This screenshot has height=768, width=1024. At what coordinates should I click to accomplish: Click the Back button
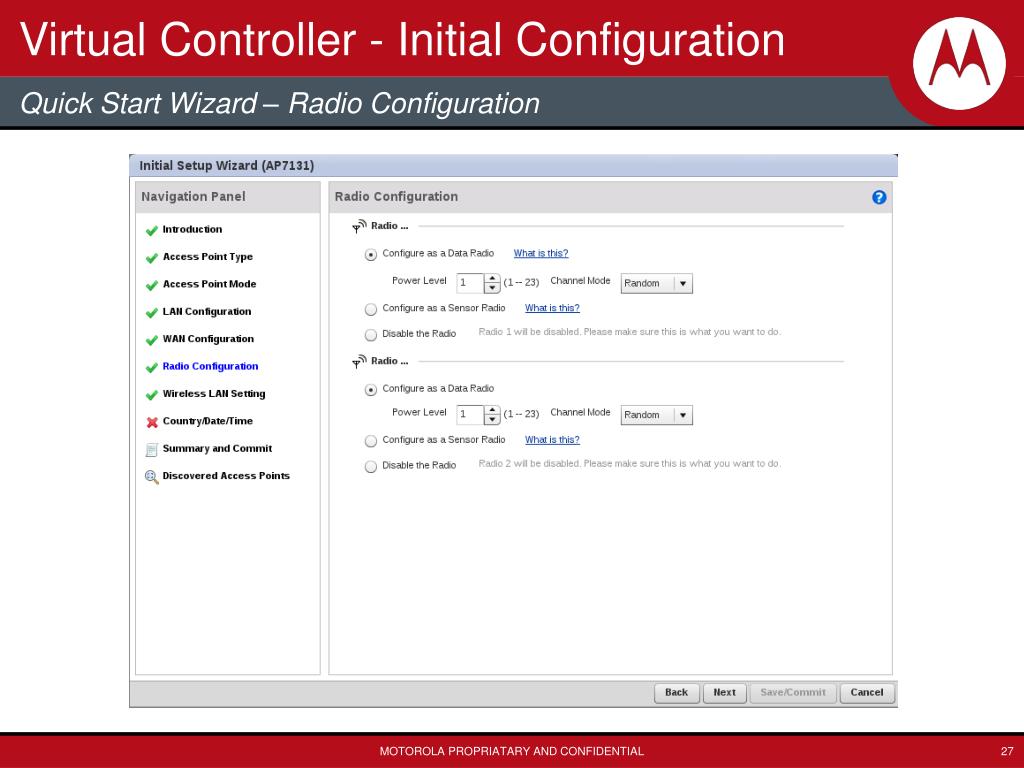pos(677,693)
